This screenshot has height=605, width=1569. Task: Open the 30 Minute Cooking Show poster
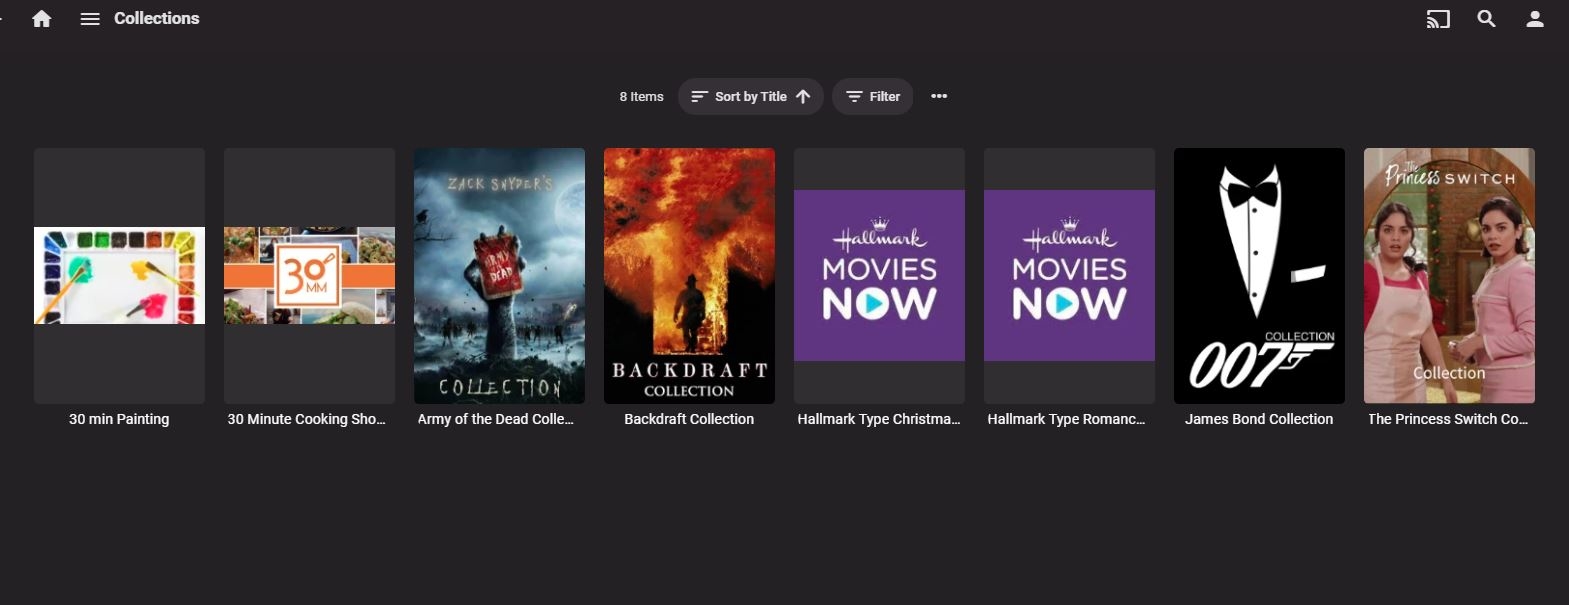point(309,276)
